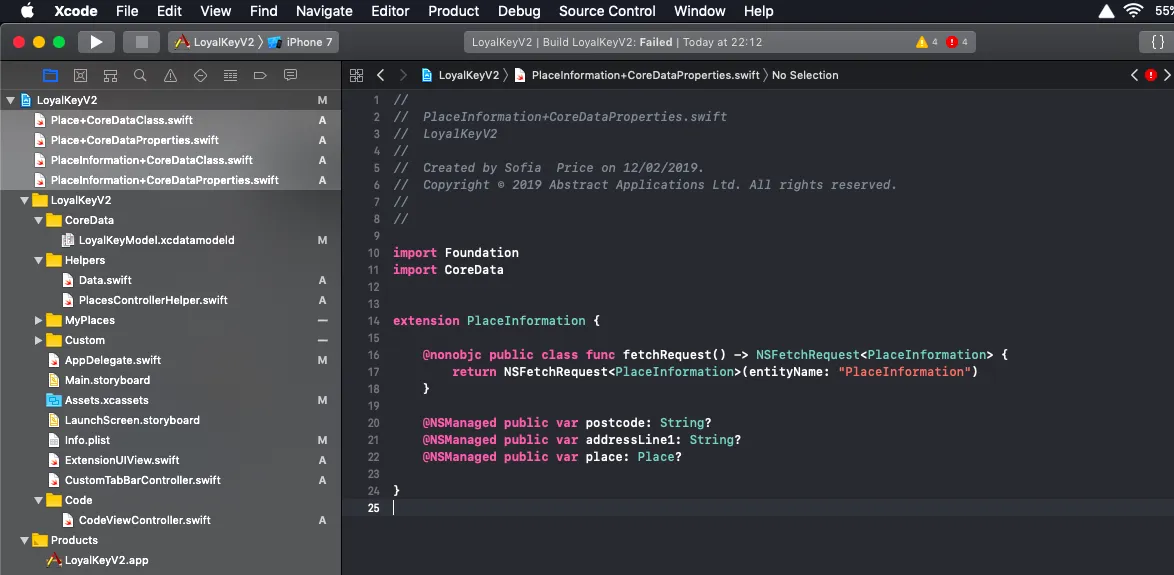1174x575 pixels.
Task: Click the related items grid icon
Action: click(356, 75)
